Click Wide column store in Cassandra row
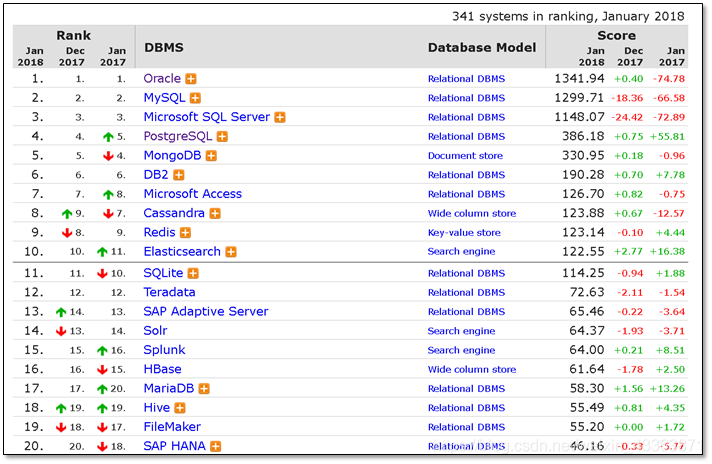Screen dimensions: 712x464 [472, 213]
